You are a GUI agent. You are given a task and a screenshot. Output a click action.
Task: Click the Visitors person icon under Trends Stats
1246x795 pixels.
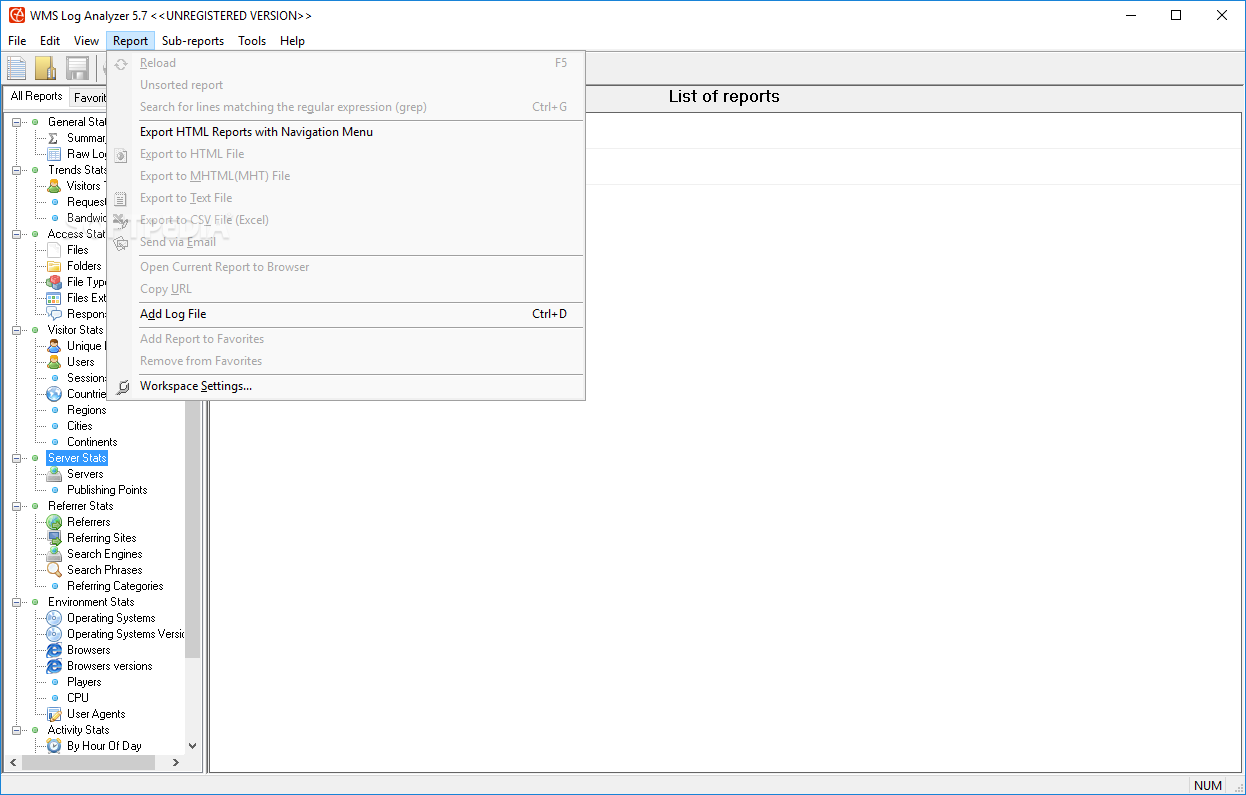point(54,186)
